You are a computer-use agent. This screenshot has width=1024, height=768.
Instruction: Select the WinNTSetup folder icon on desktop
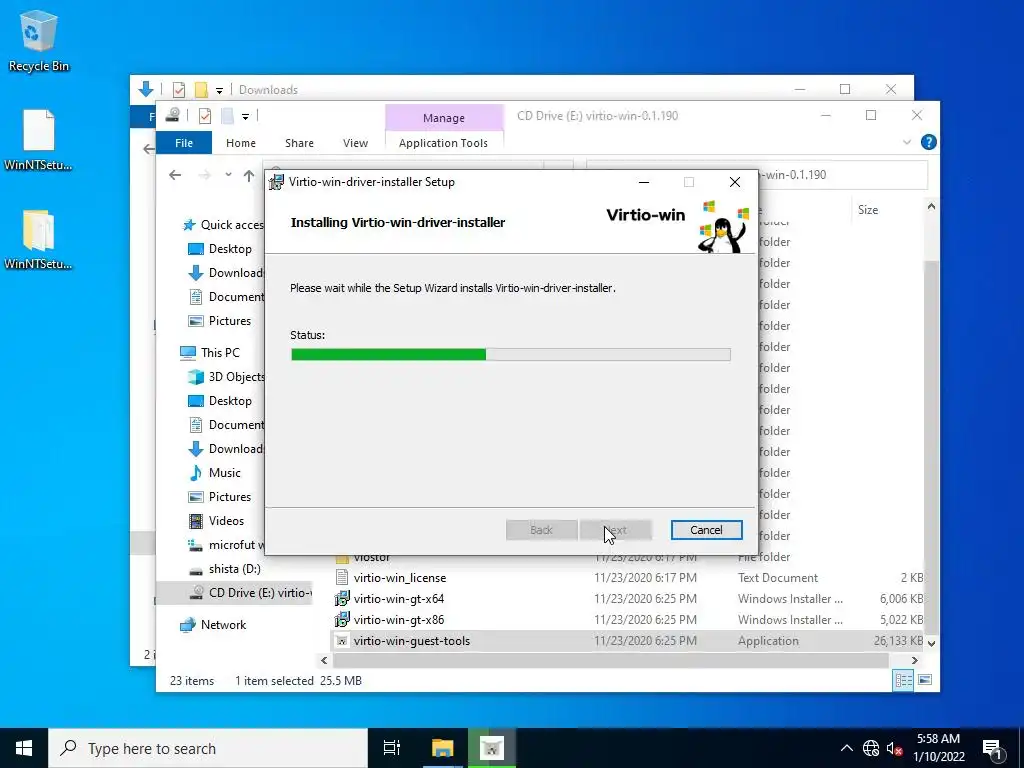[x=39, y=240]
